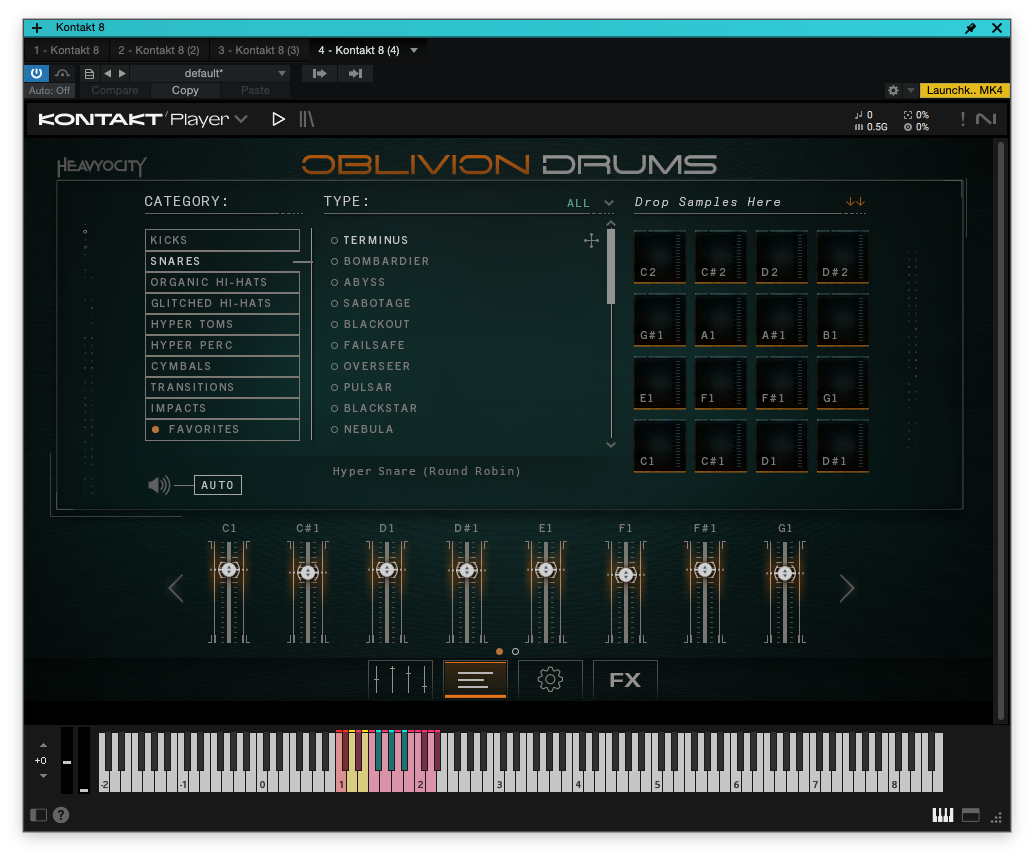The image size is (1034, 859).
Task: Open the gear settings page icon
Action: pos(550,679)
